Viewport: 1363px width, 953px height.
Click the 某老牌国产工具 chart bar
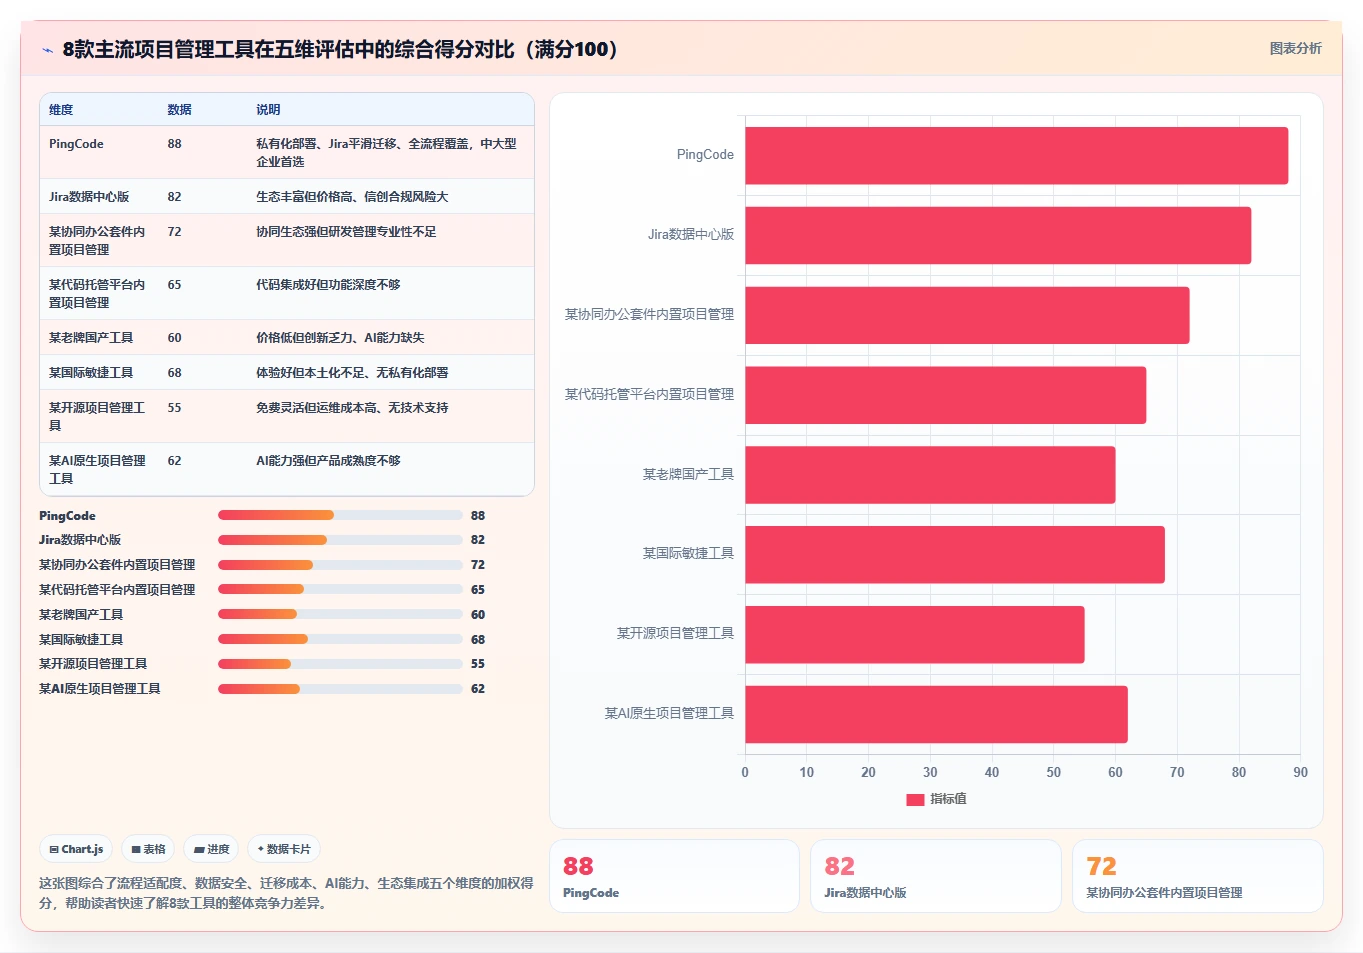point(930,475)
